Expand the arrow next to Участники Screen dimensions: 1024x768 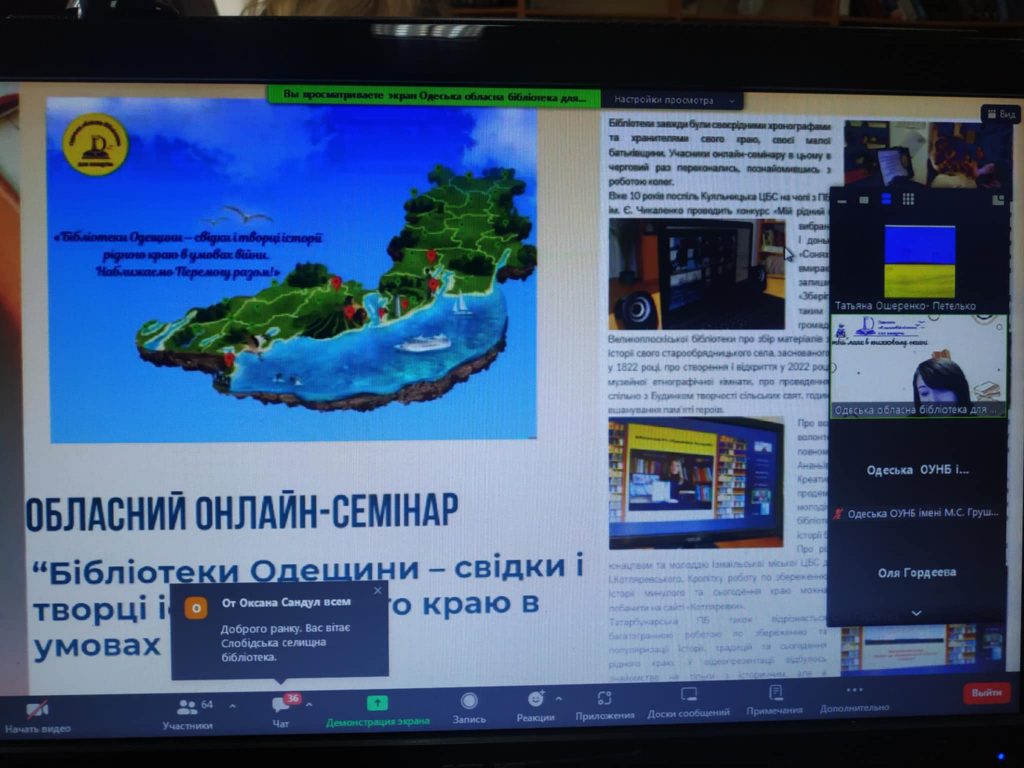click(232, 706)
